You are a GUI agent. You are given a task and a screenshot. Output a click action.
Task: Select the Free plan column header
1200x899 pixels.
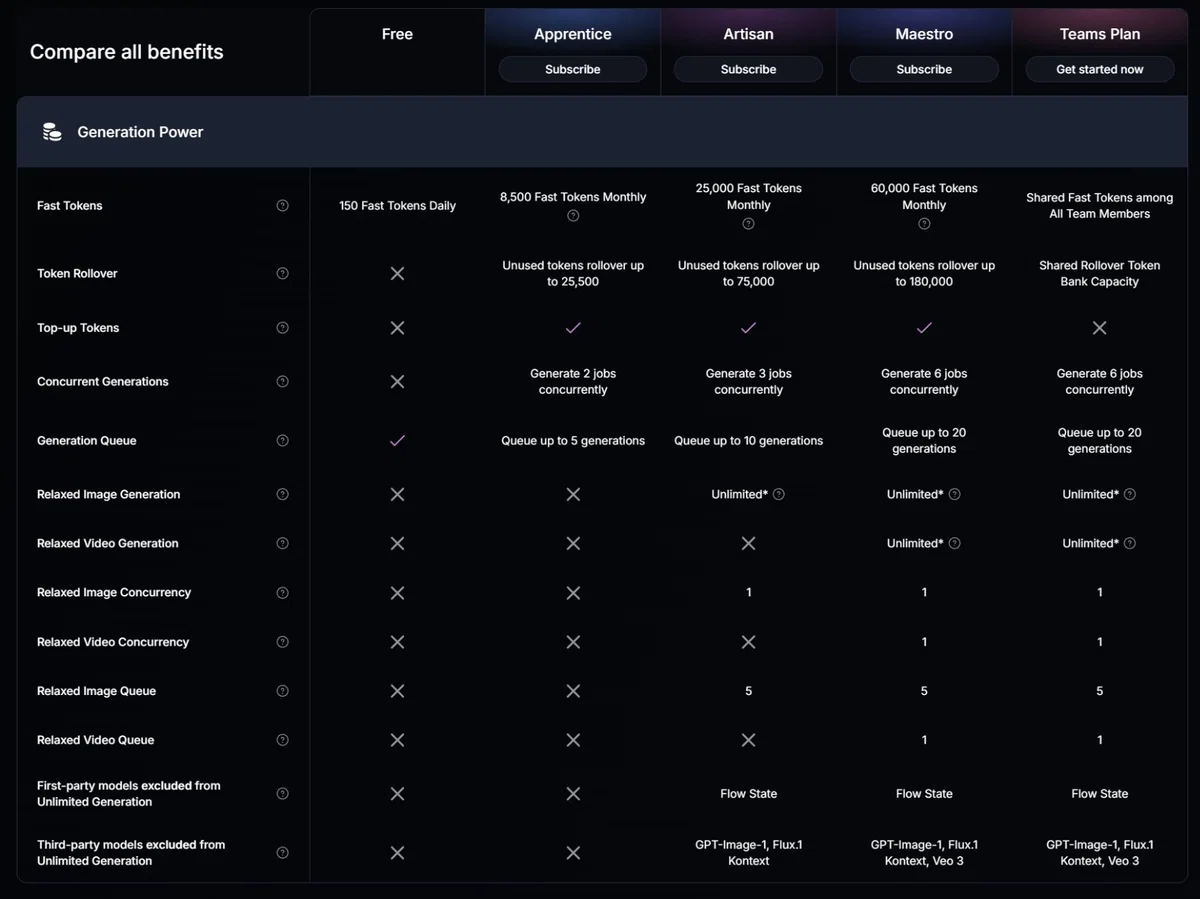point(397,34)
